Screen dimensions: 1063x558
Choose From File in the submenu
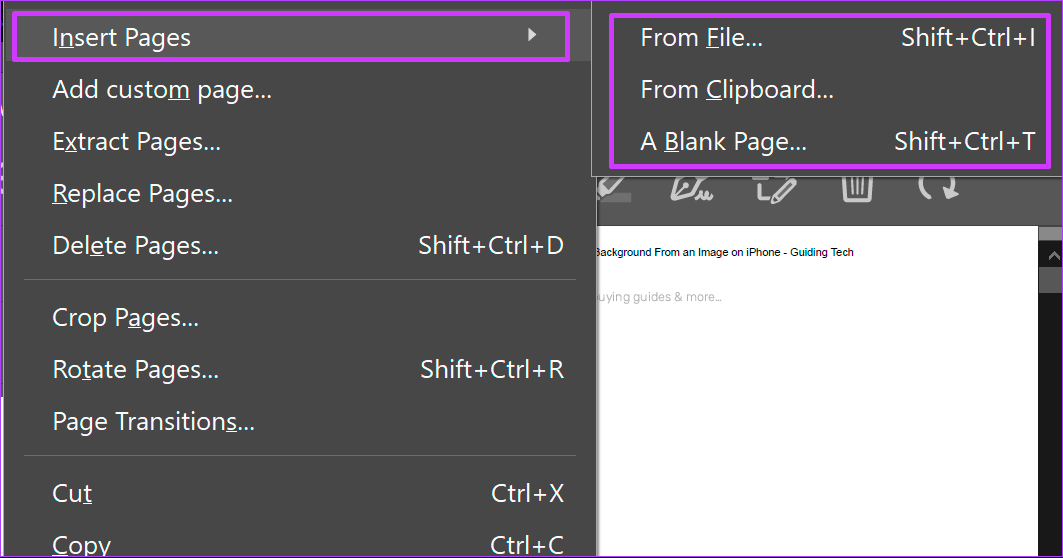point(701,38)
